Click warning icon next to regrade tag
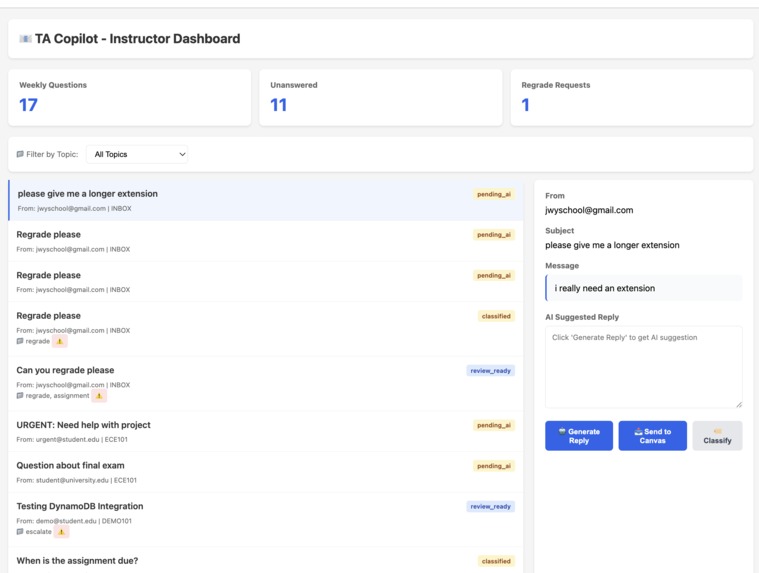Screen dimensions: 759x573 [x=60, y=341]
